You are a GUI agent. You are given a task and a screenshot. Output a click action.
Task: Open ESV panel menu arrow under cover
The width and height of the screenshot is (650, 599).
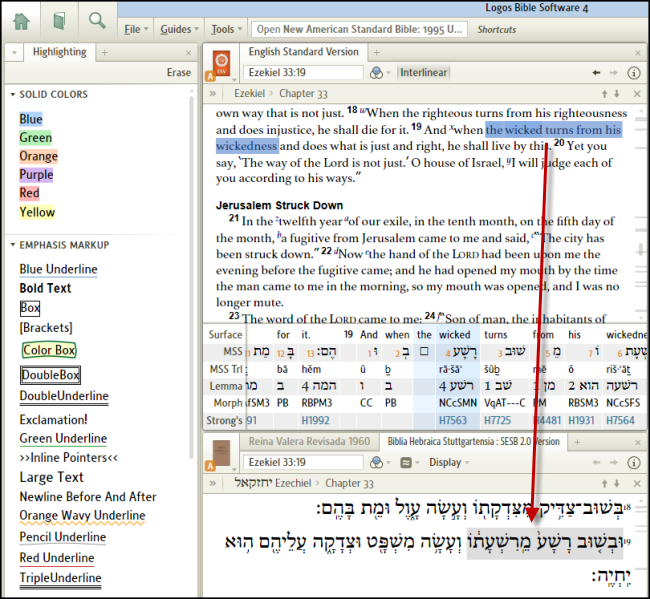pyautogui.click(x=234, y=79)
